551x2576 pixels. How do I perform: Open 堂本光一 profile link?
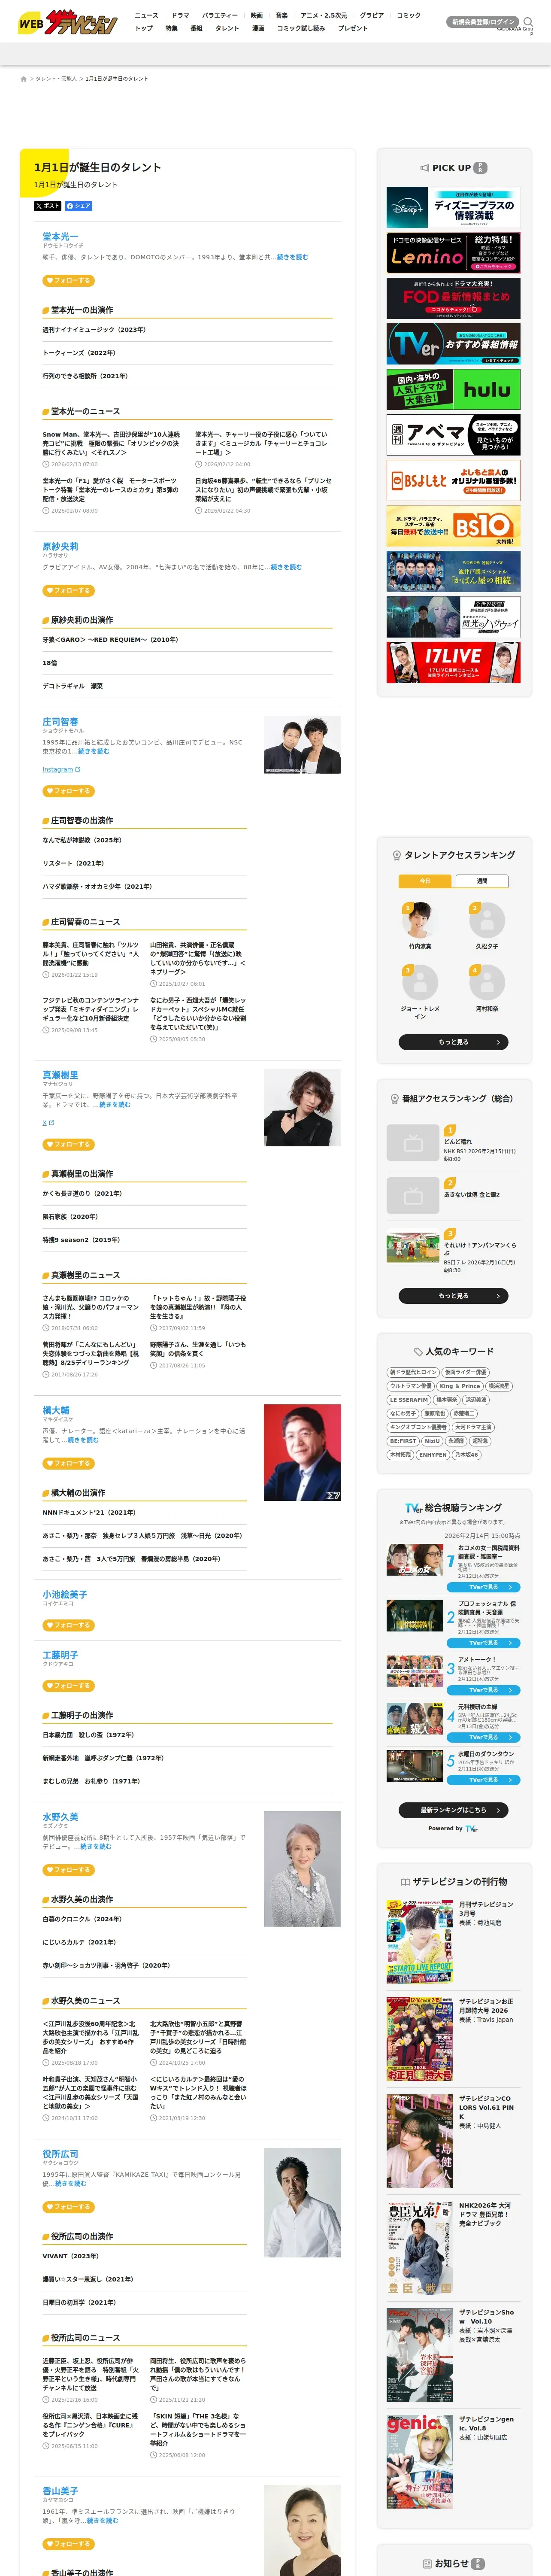[x=60, y=237]
